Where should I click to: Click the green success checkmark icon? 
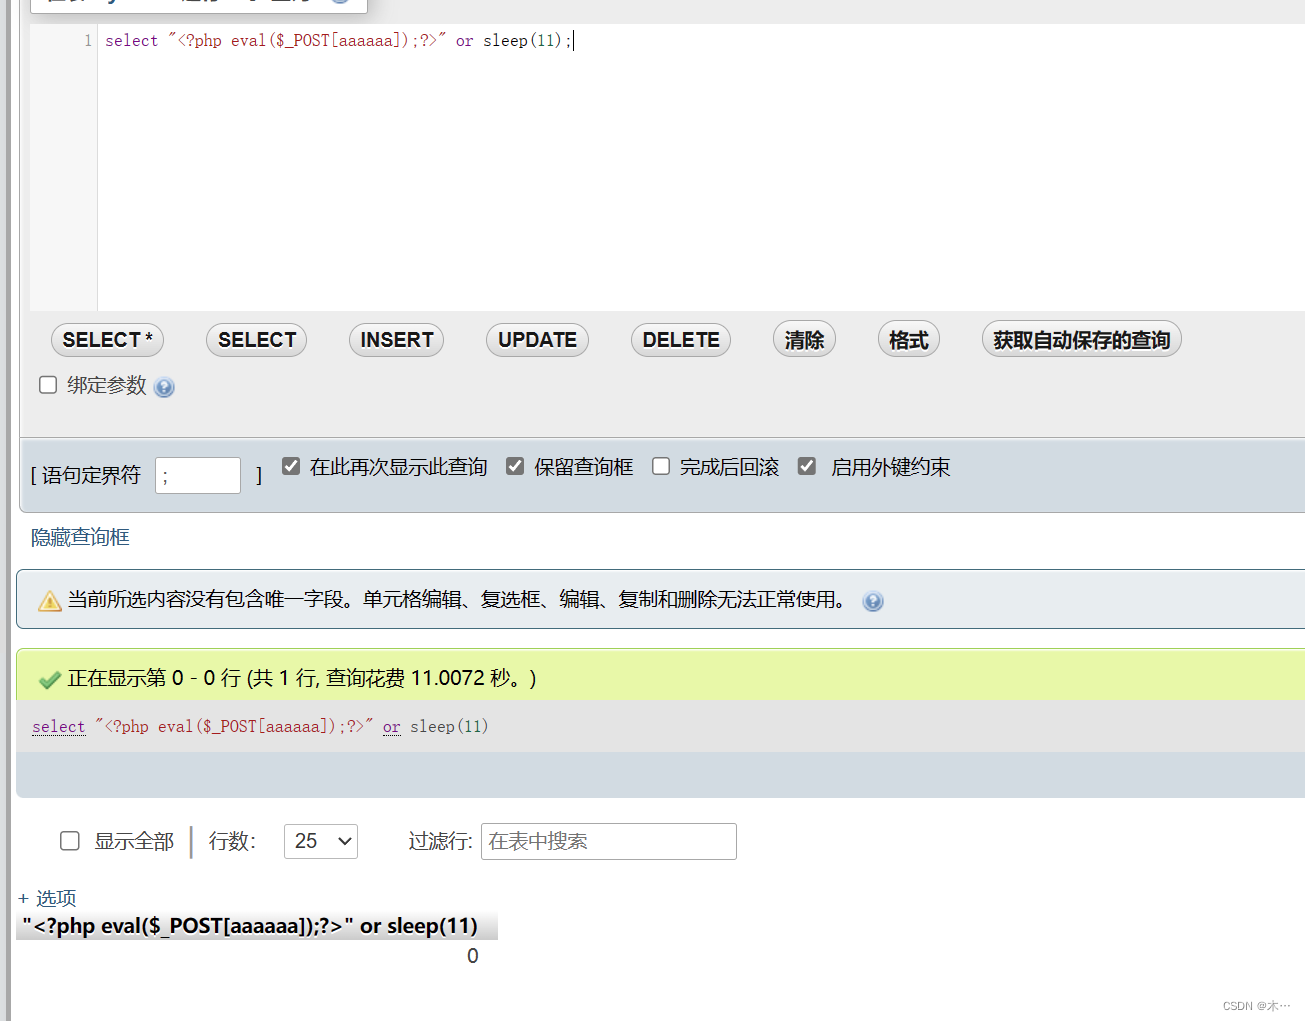(x=49, y=677)
